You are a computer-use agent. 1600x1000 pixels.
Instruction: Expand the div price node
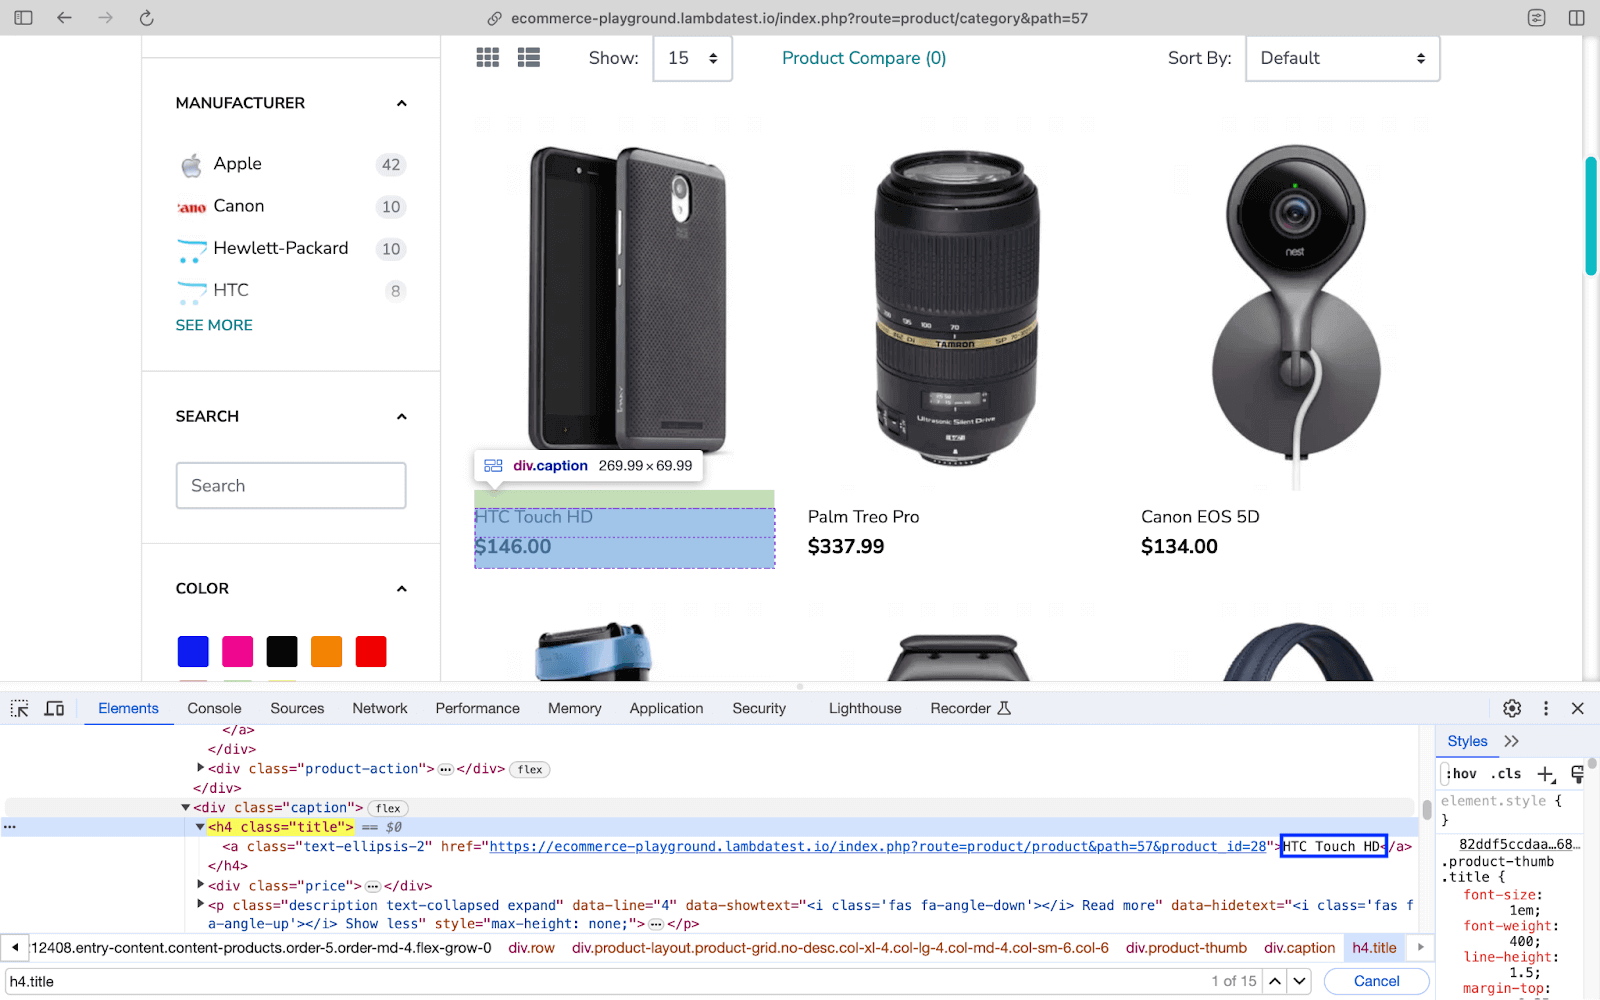[200, 885]
